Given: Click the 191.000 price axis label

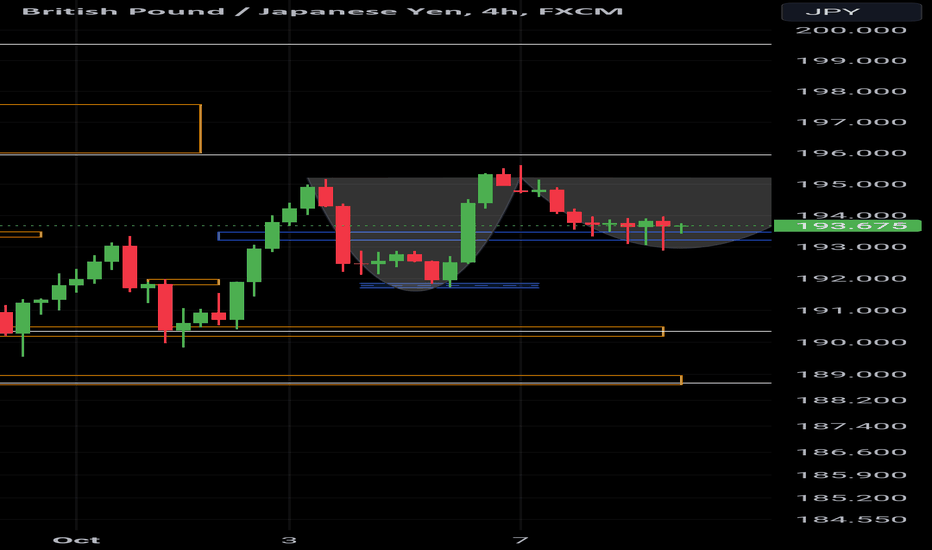Looking at the screenshot, I should click(851, 310).
